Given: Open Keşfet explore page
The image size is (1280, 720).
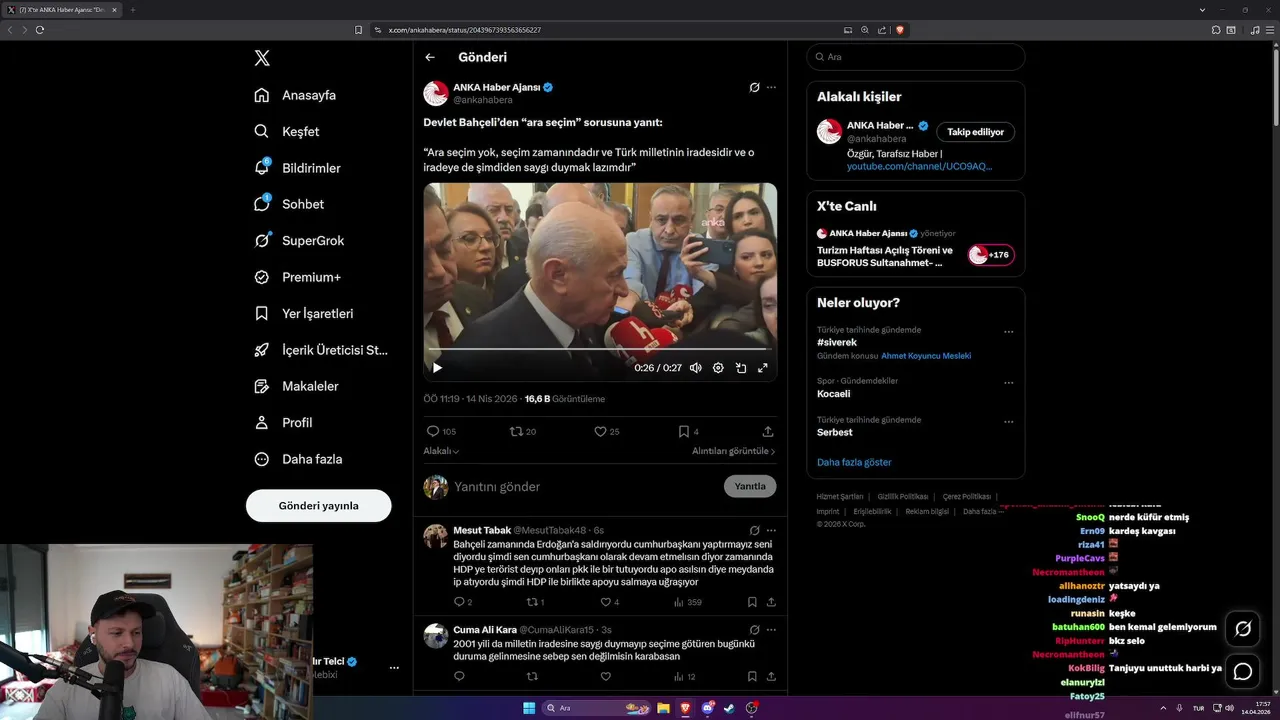Looking at the screenshot, I should (287, 131).
